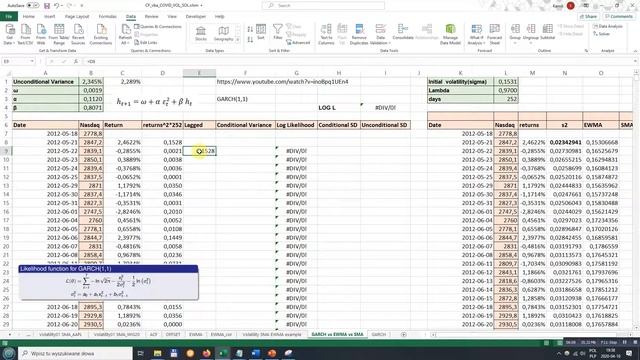Collapse the ribbon chevron
The height and width of the screenshot is (360, 640).
tap(636, 51)
